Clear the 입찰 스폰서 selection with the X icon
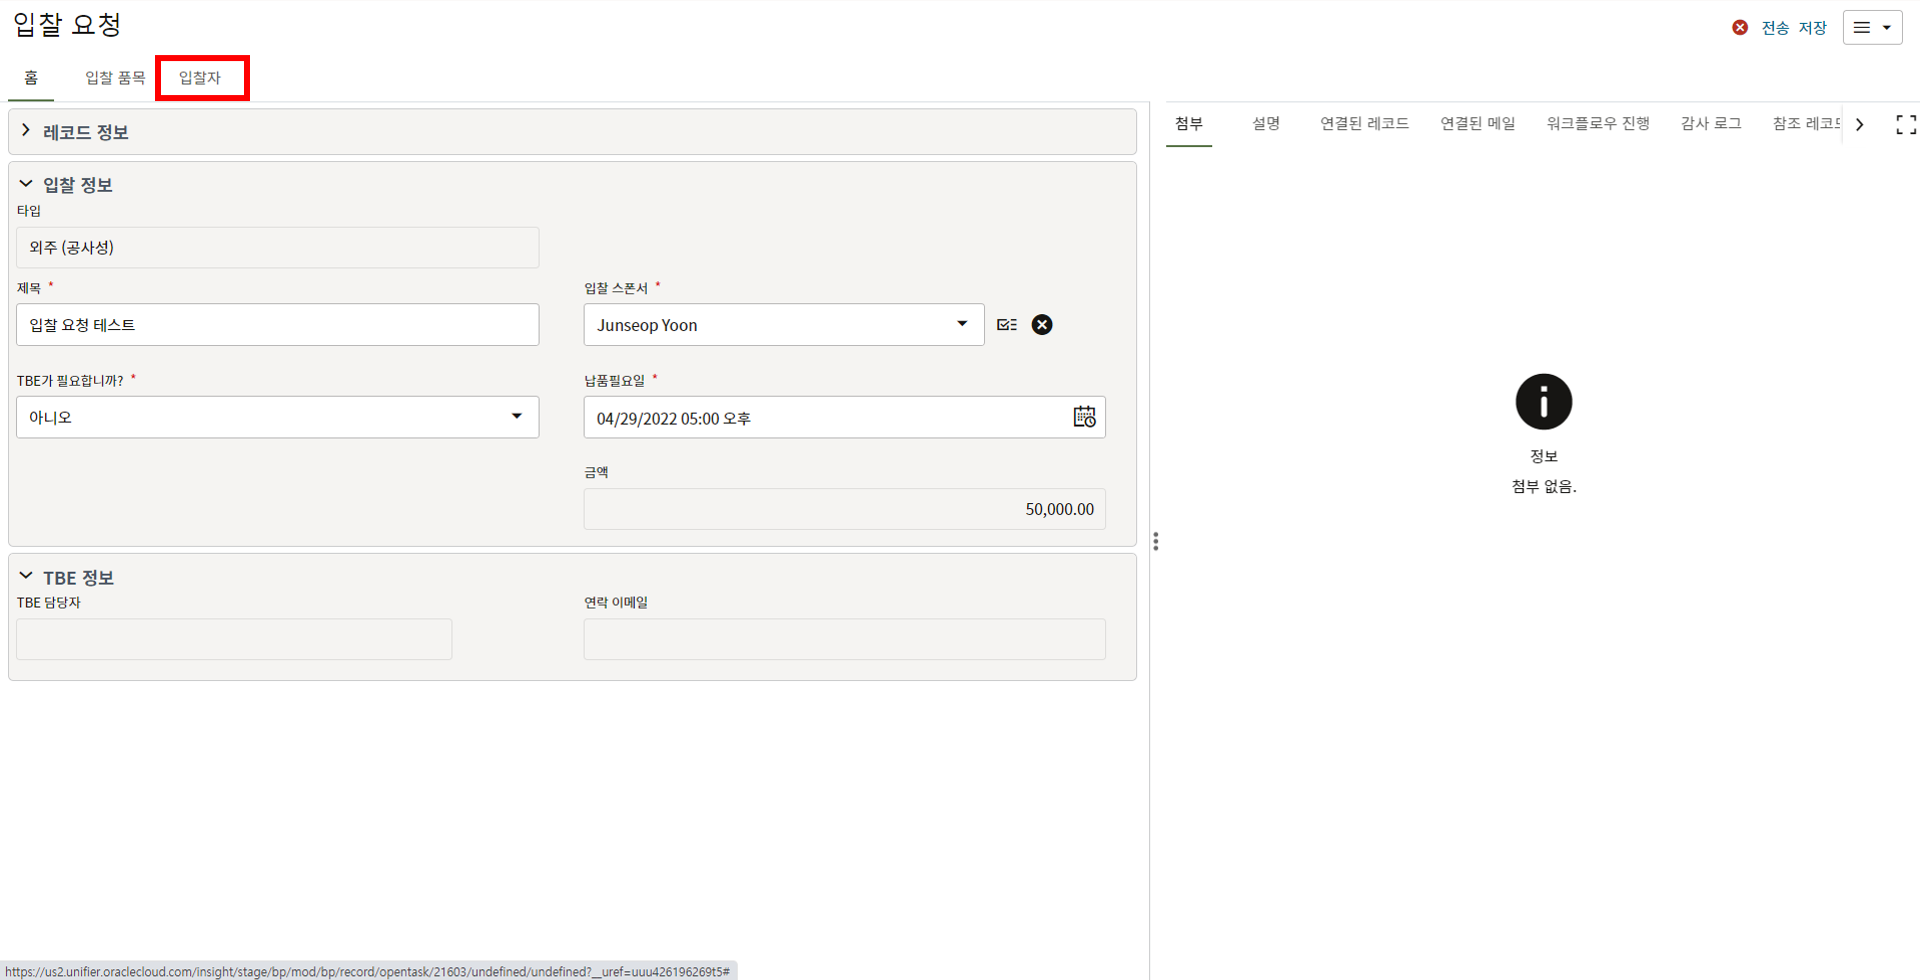 (1042, 325)
